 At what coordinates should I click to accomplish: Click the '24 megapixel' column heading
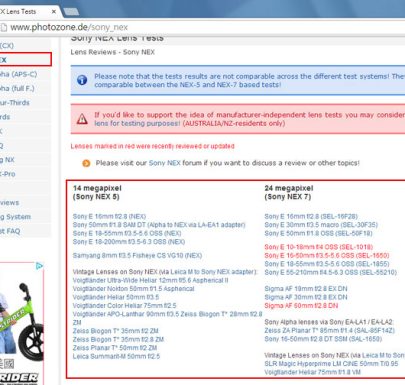click(x=289, y=188)
